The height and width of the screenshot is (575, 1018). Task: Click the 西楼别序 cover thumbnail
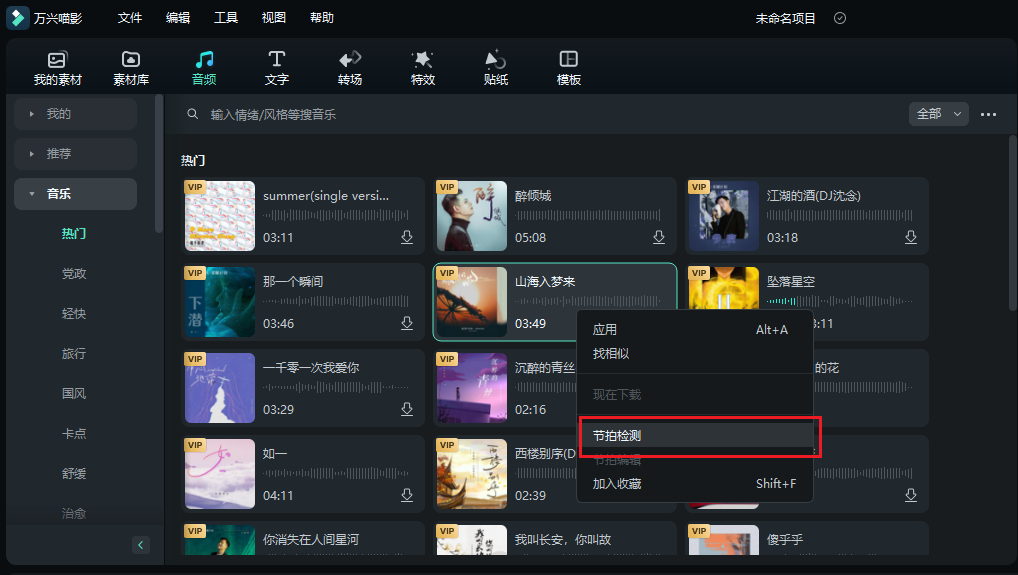coord(471,474)
